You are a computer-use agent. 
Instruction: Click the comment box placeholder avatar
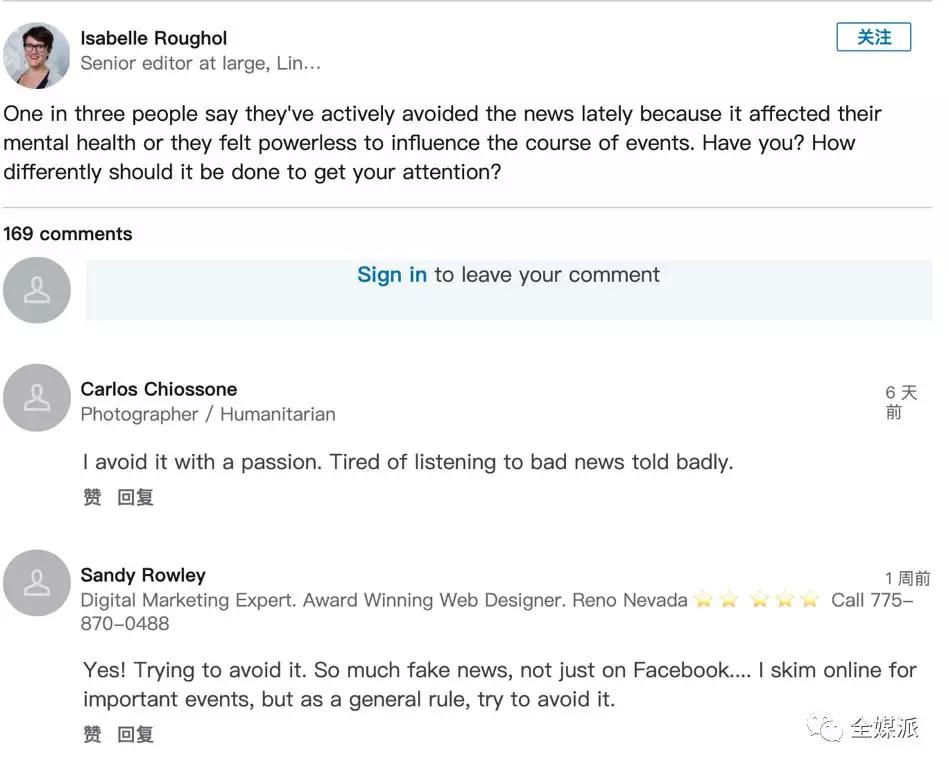click(x=37, y=290)
